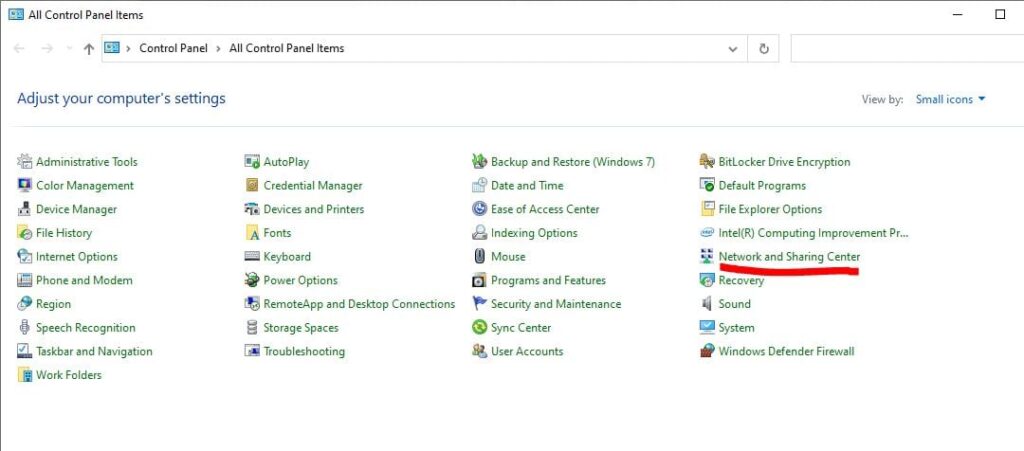Expand the address bar history dropdown arrow
Image resolution: width=1024 pixels, height=451 pixels.
tap(733, 49)
